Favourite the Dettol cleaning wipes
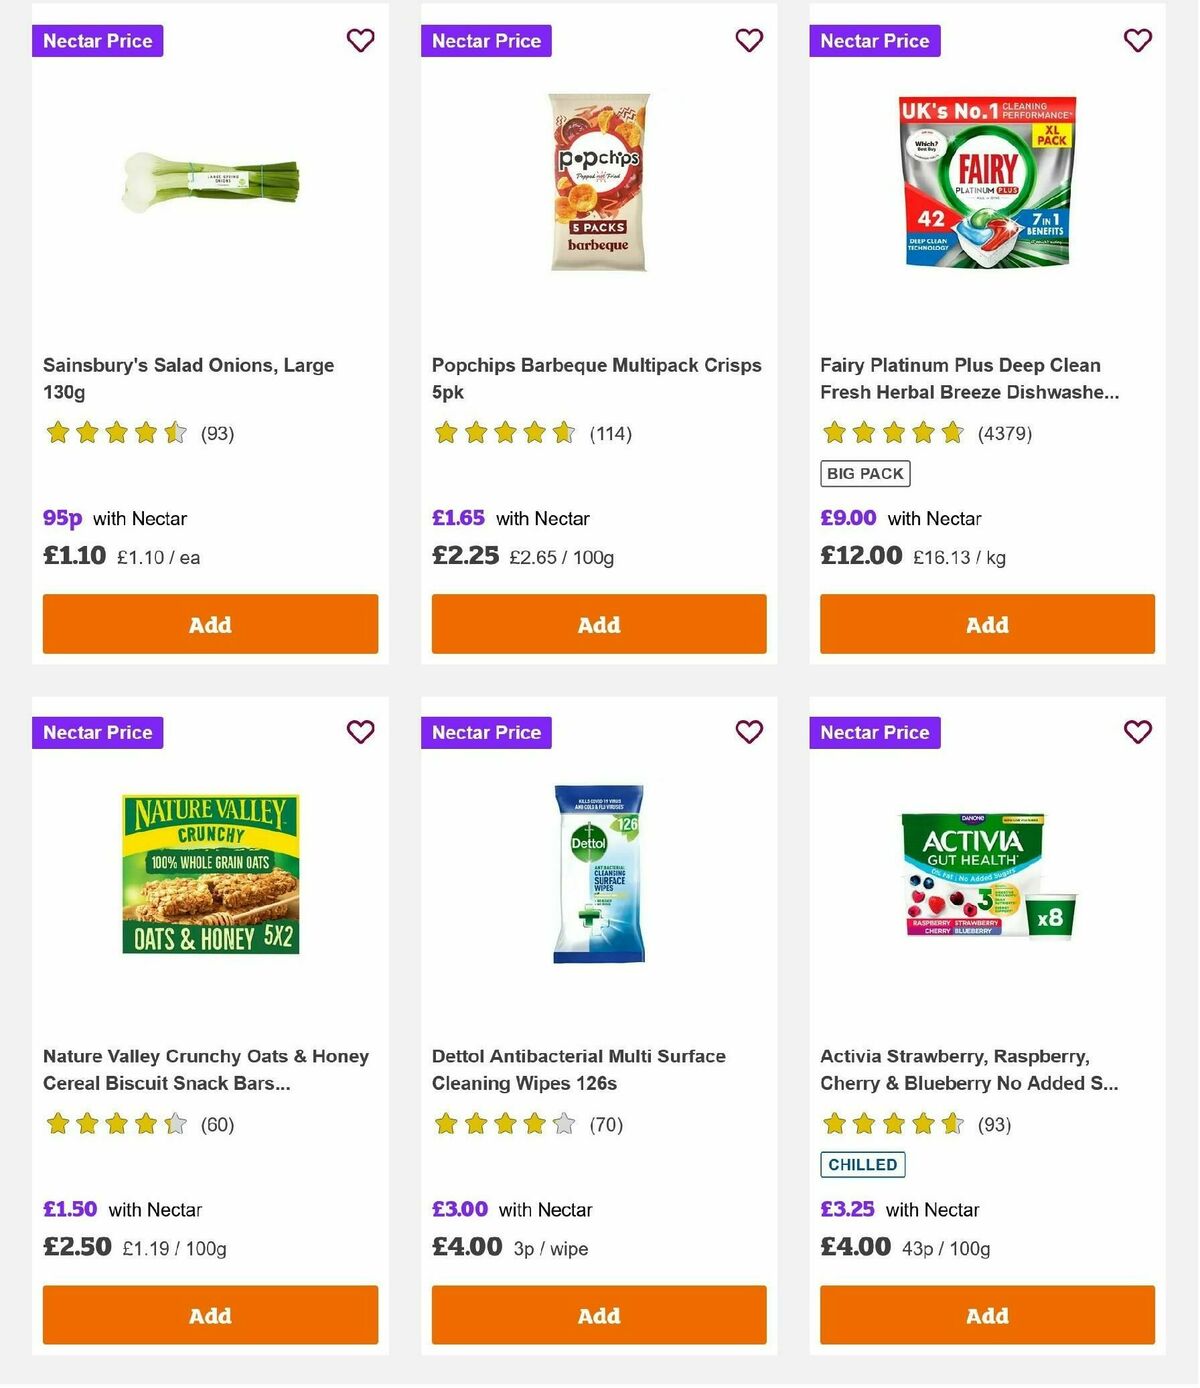 [x=749, y=732]
